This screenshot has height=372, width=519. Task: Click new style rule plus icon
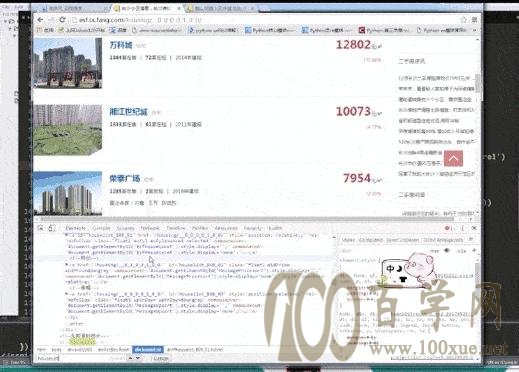point(474,250)
